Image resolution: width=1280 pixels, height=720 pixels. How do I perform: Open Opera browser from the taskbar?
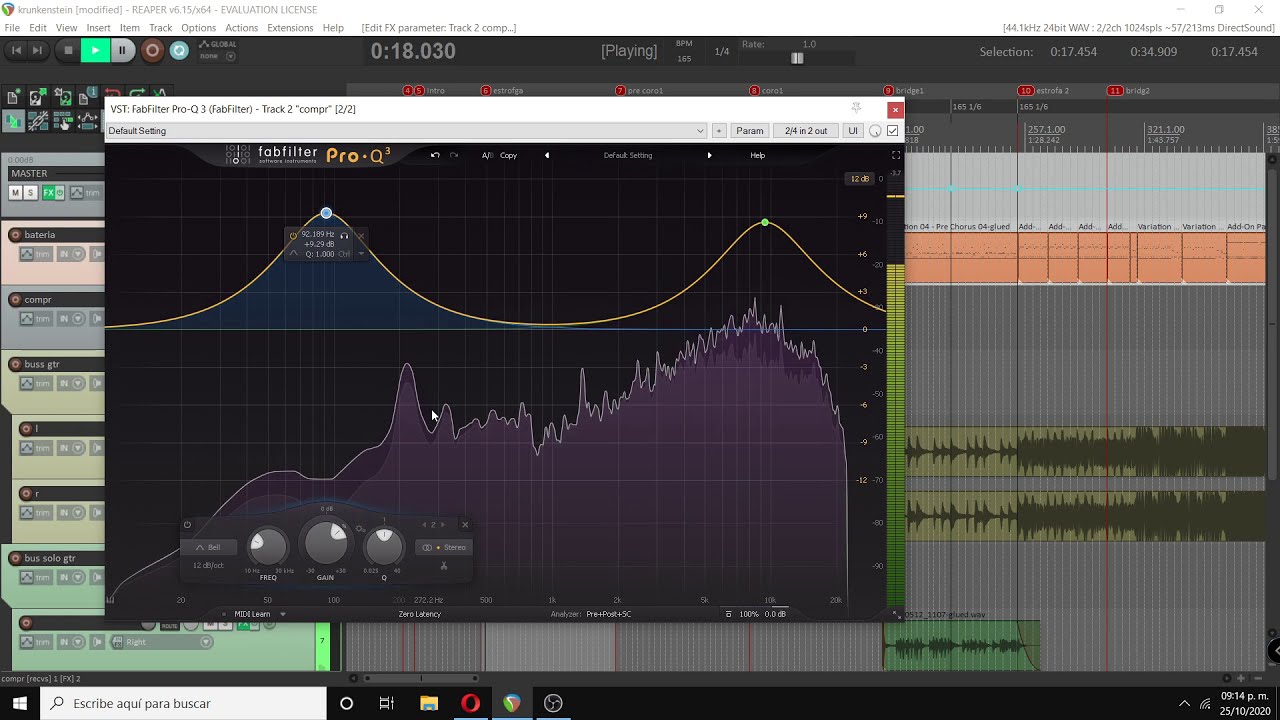point(470,704)
